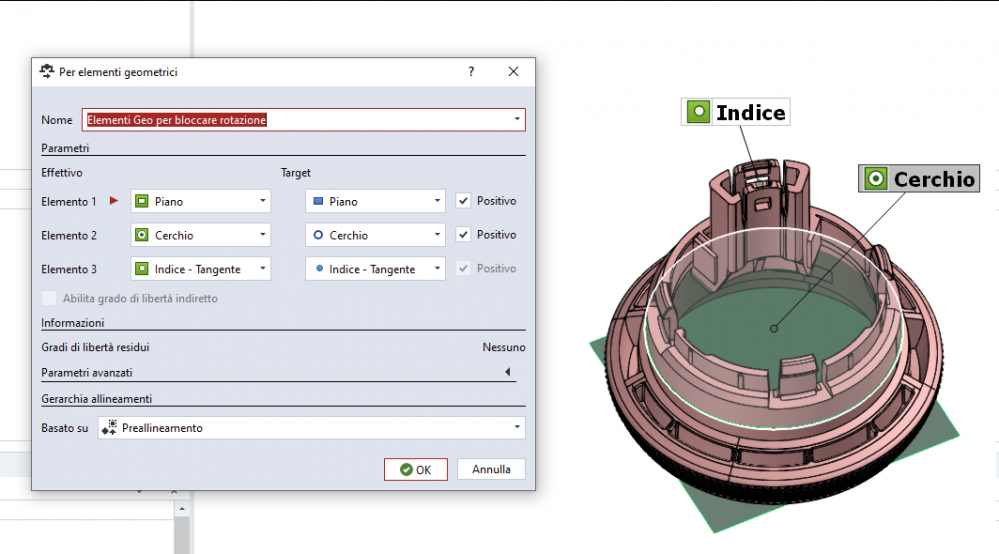
Task: Click the Cerchio label icon in 3D view
Action: [876, 179]
